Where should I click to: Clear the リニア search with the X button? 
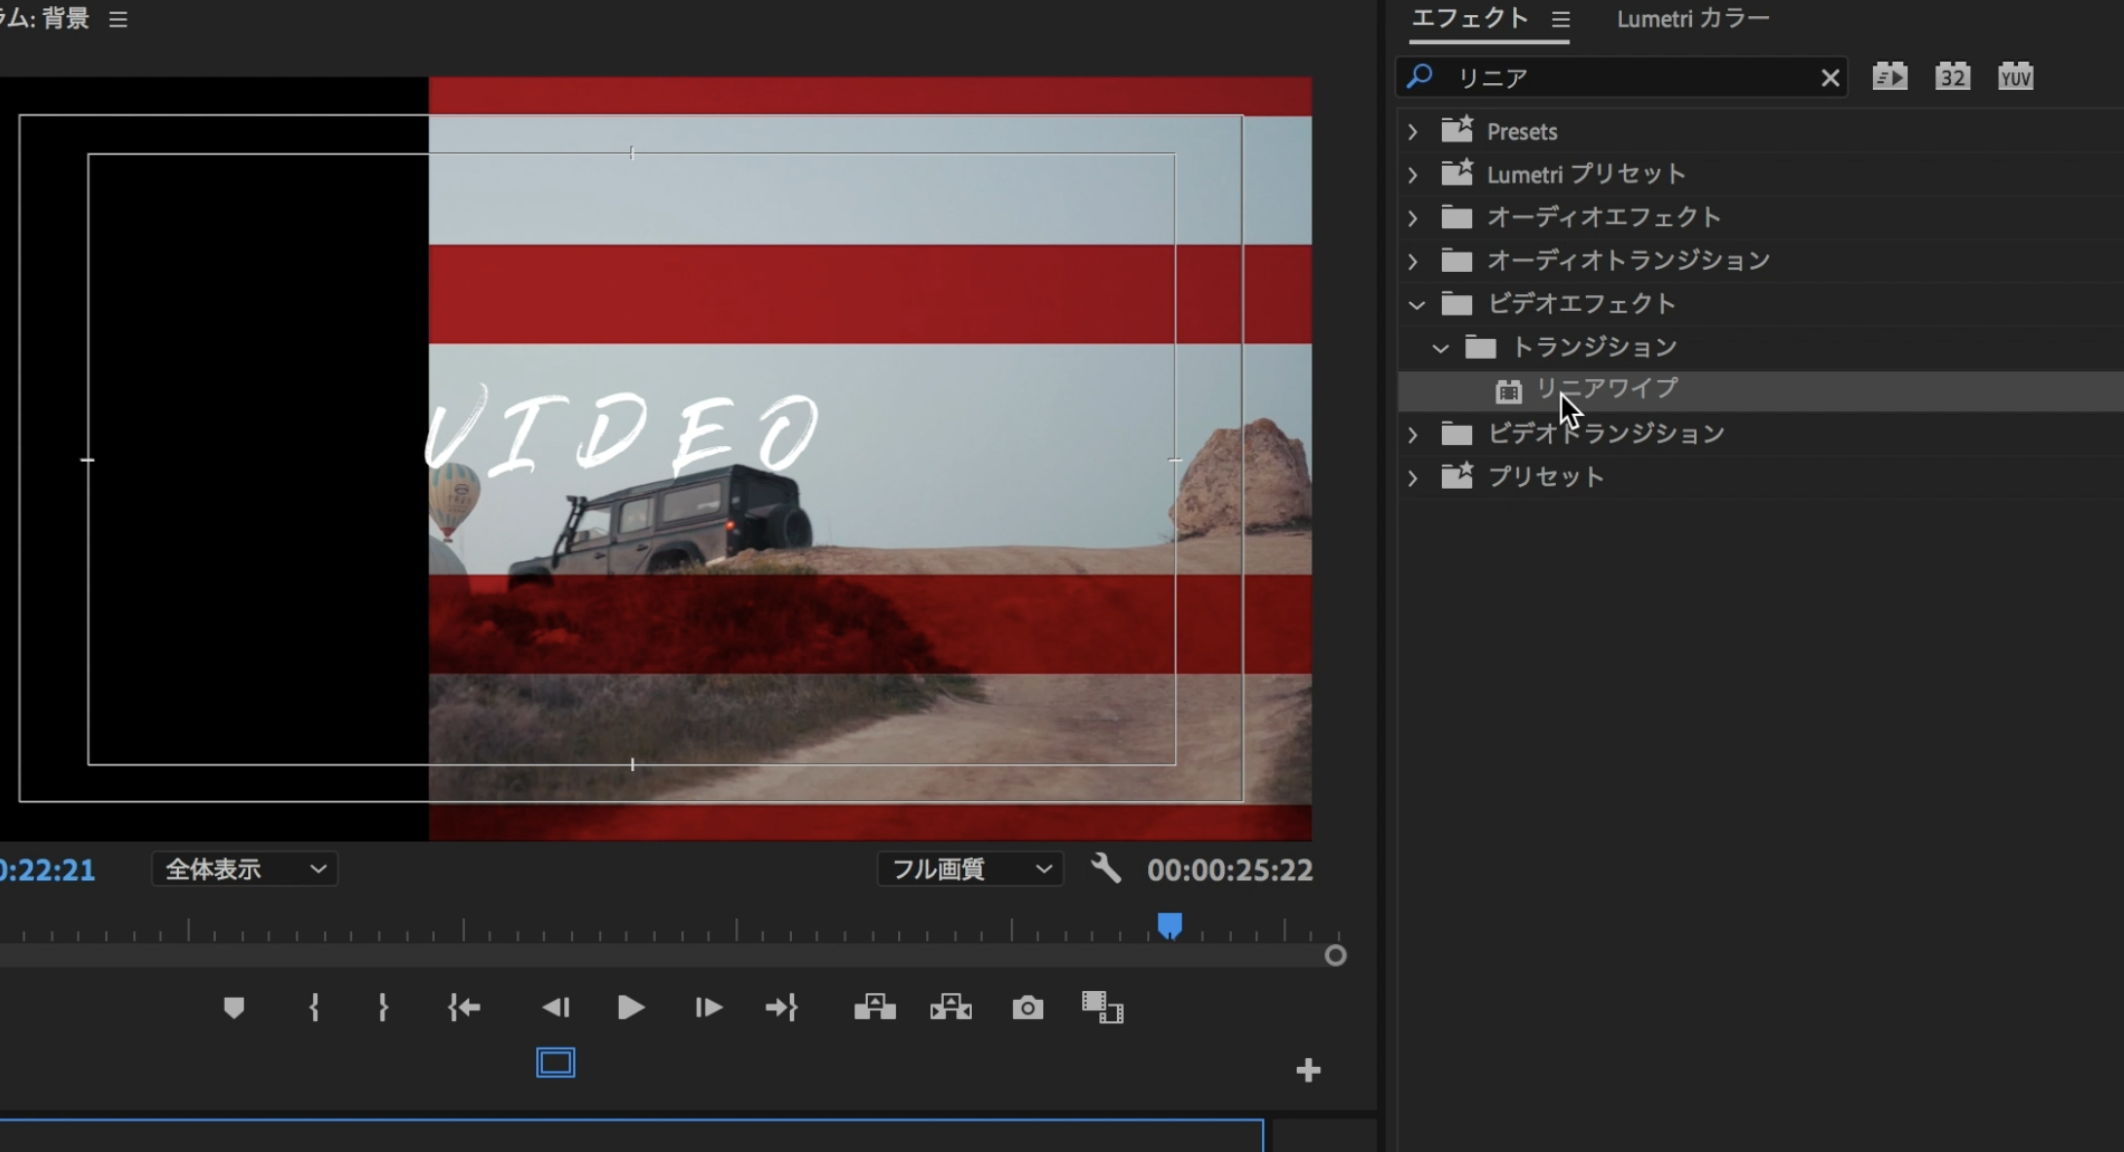[1831, 77]
